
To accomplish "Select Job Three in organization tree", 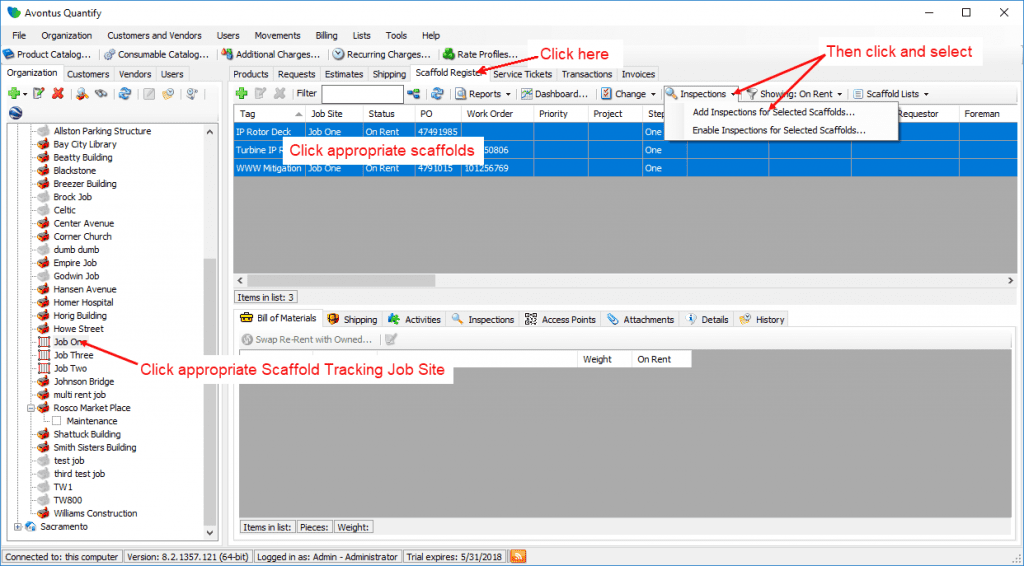I will (73, 355).
